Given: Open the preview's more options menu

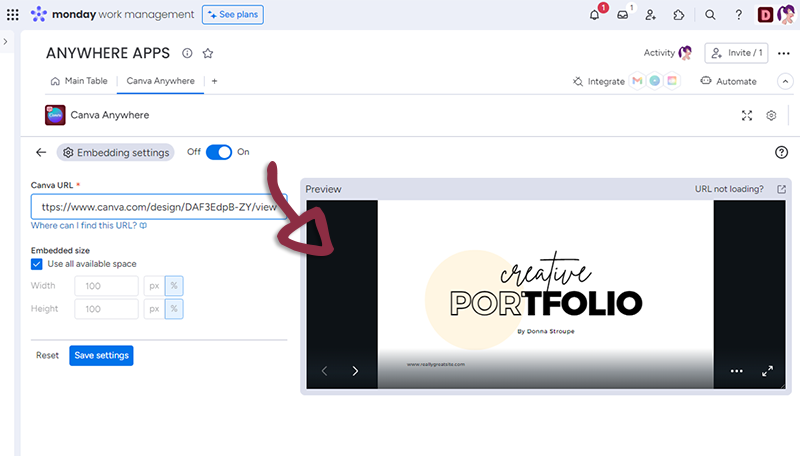Looking at the screenshot, I should tap(737, 371).
